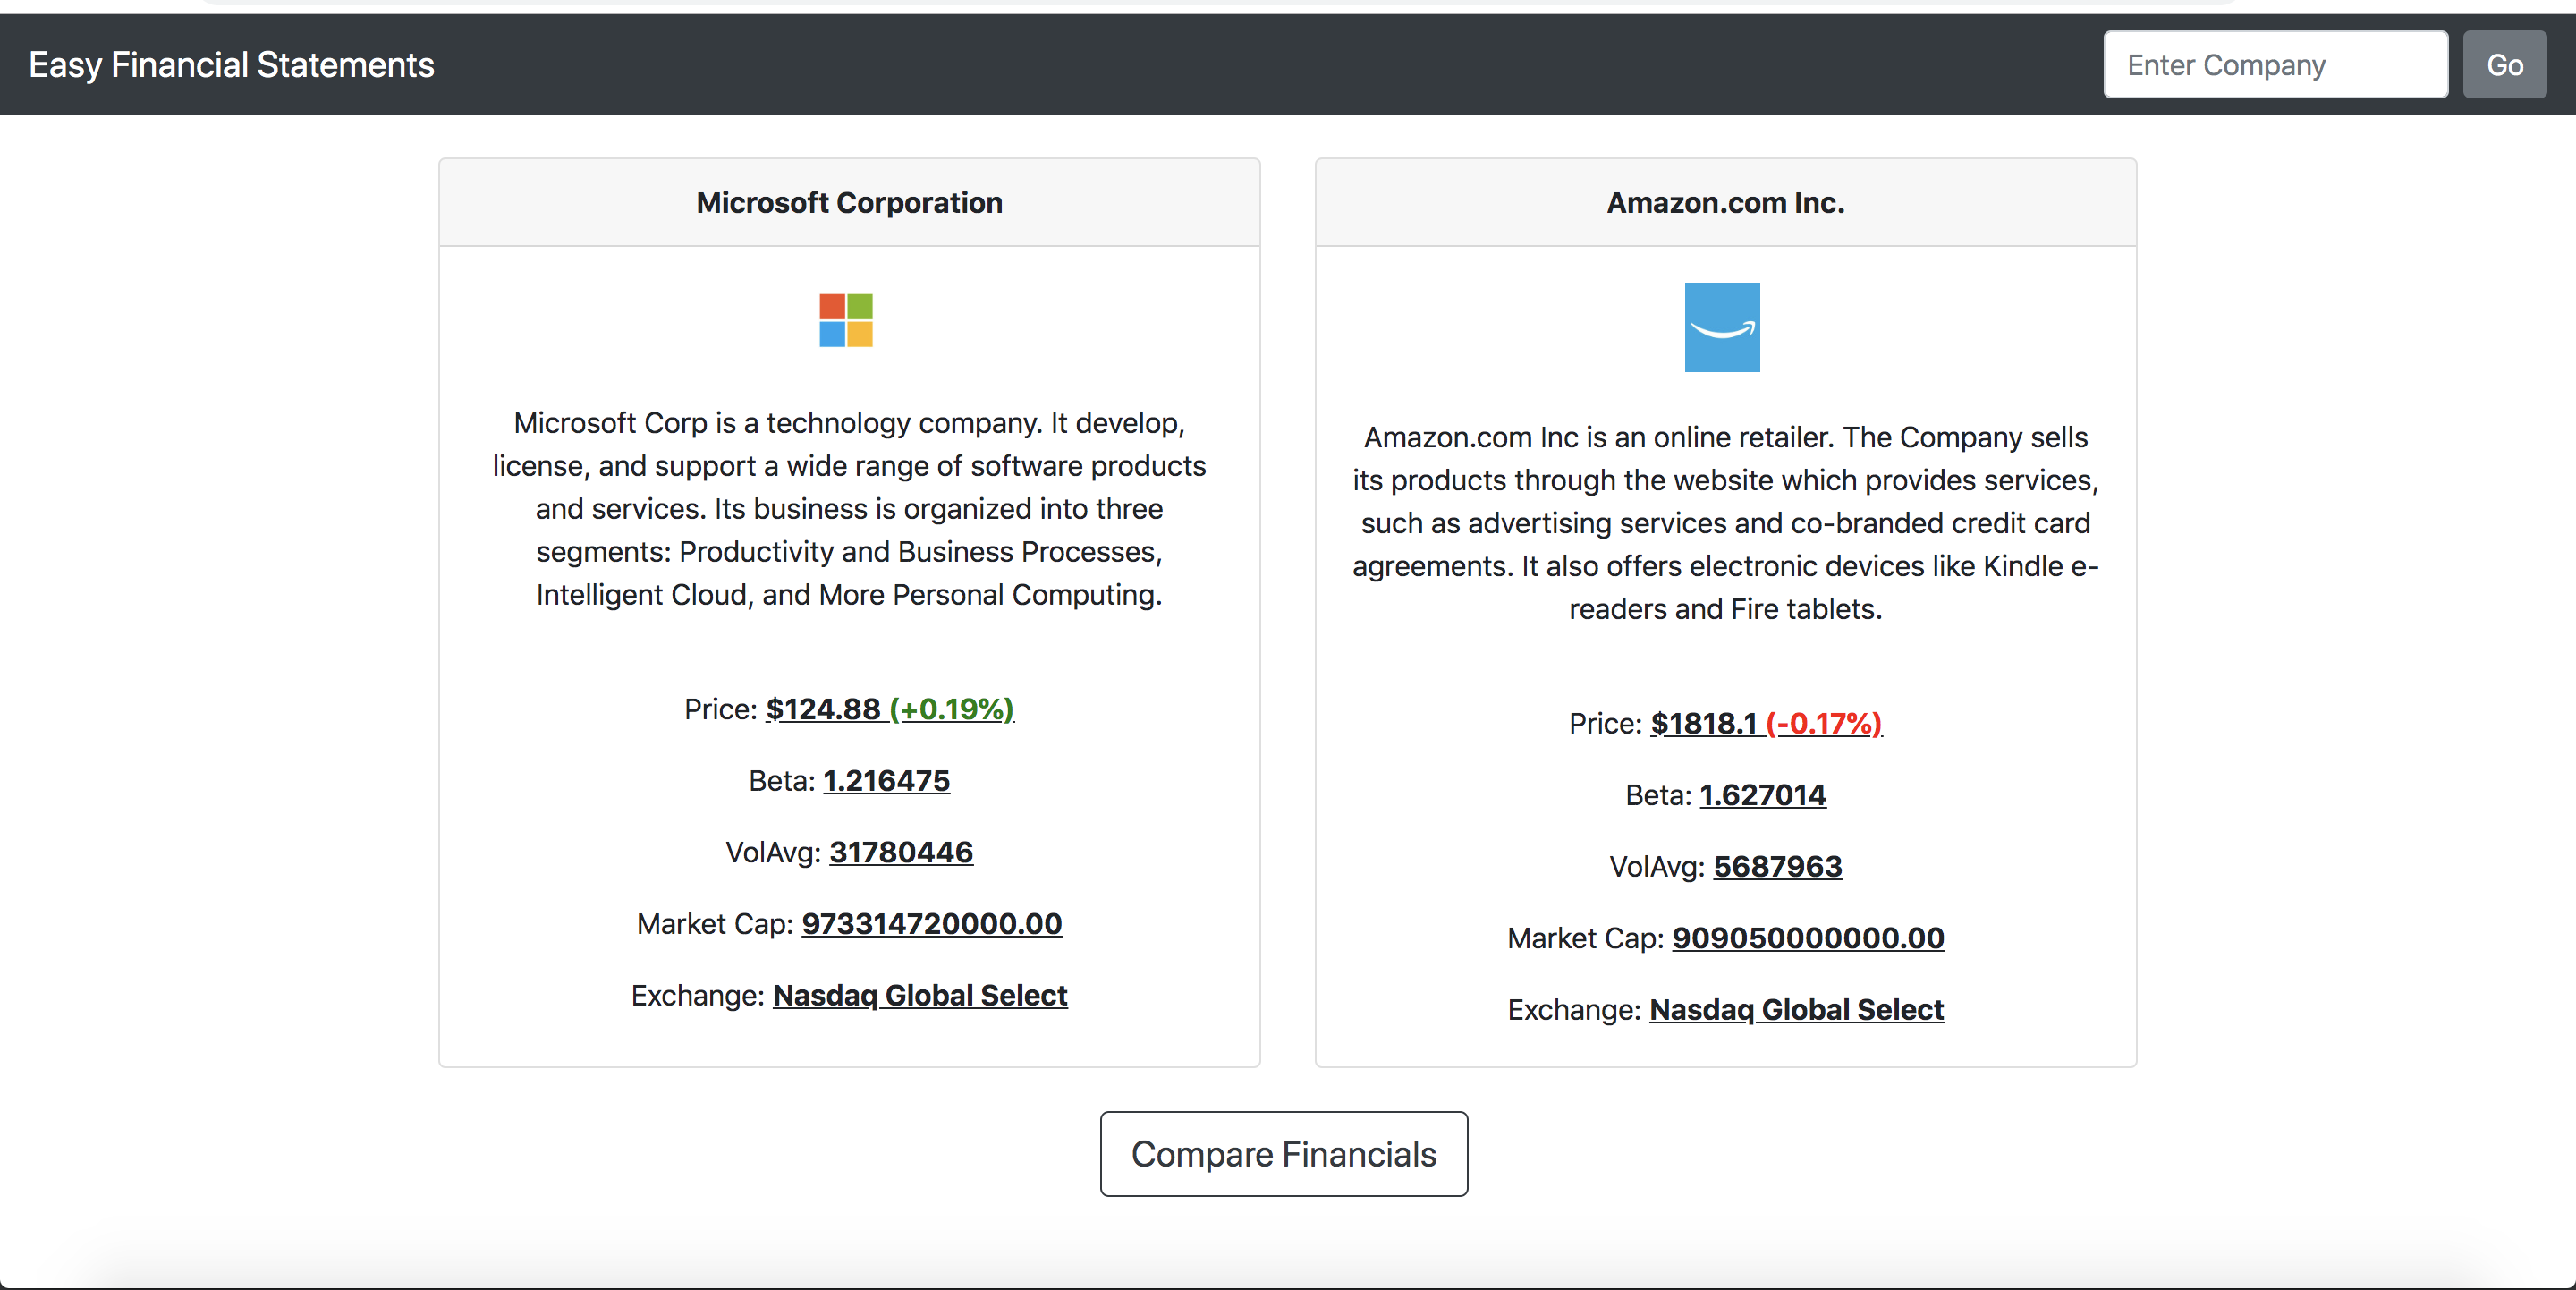Open Microsoft's stock price link $124.88
The image size is (2576, 1290).
pos(822,709)
